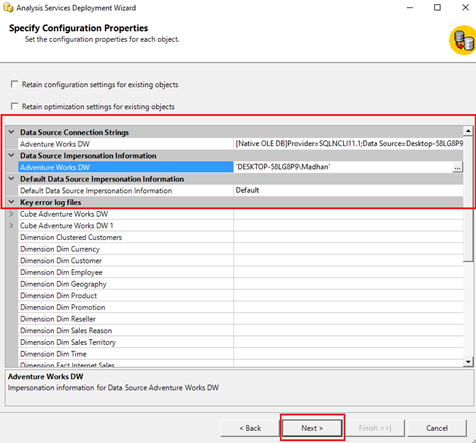Select Cube Adventure Works DW label

click(64, 214)
